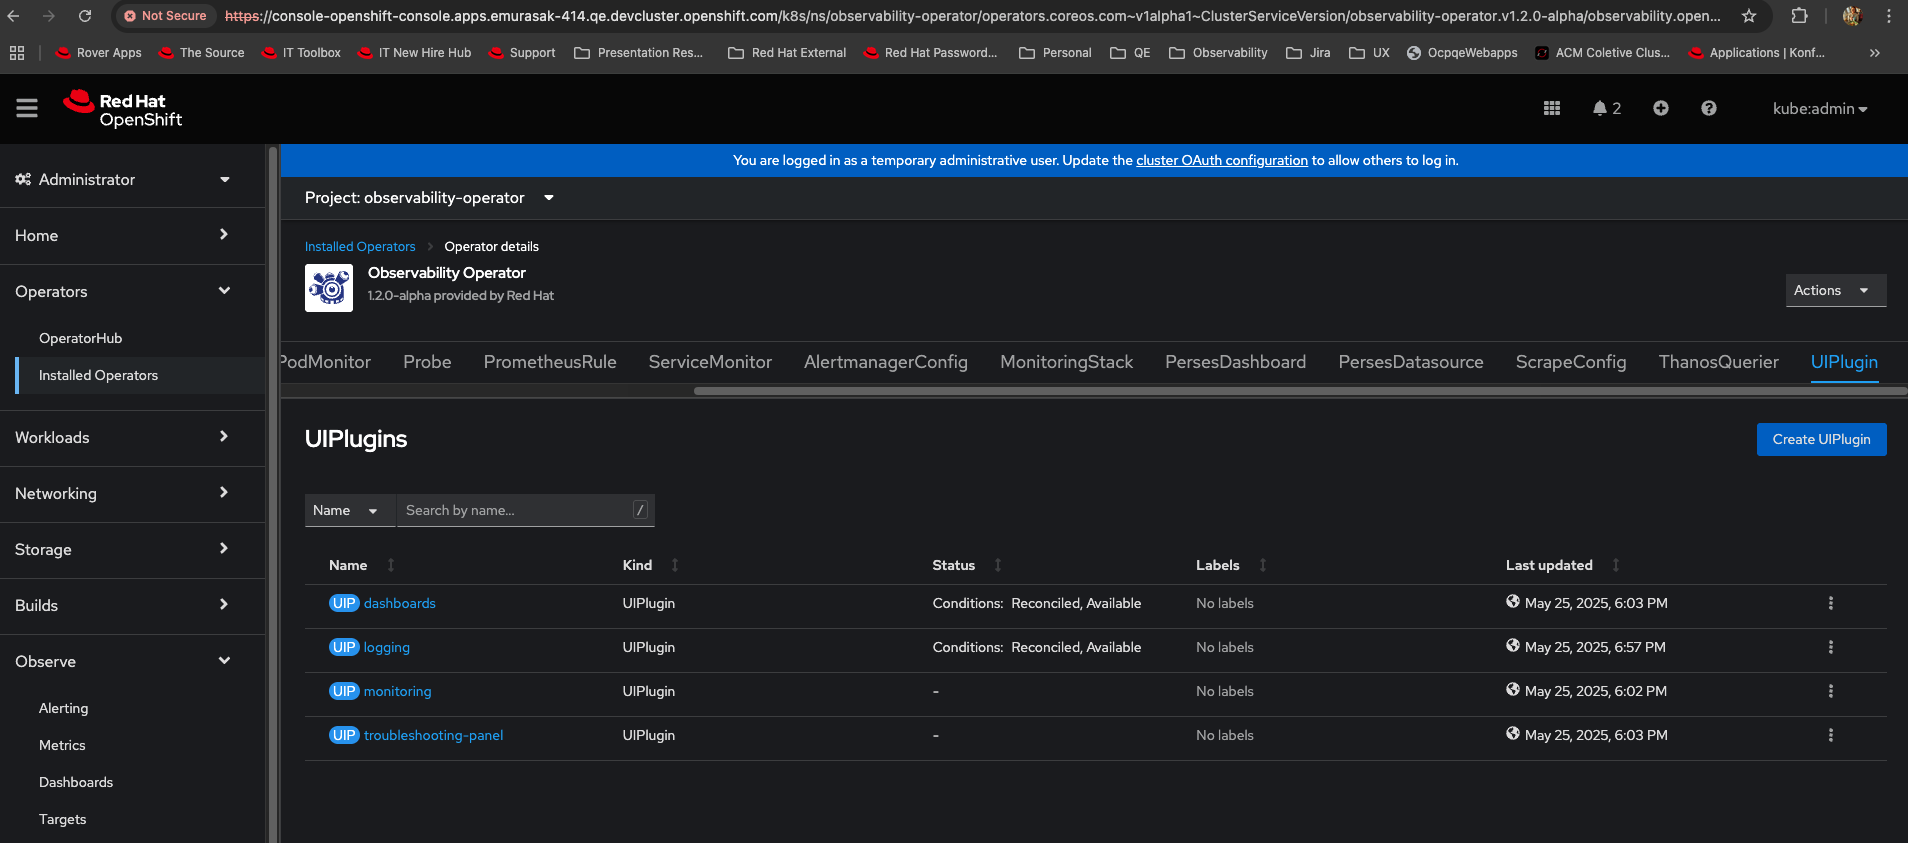The image size is (1908, 843).
Task: Open the Actions dropdown
Action: pyautogui.click(x=1835, y=290)
